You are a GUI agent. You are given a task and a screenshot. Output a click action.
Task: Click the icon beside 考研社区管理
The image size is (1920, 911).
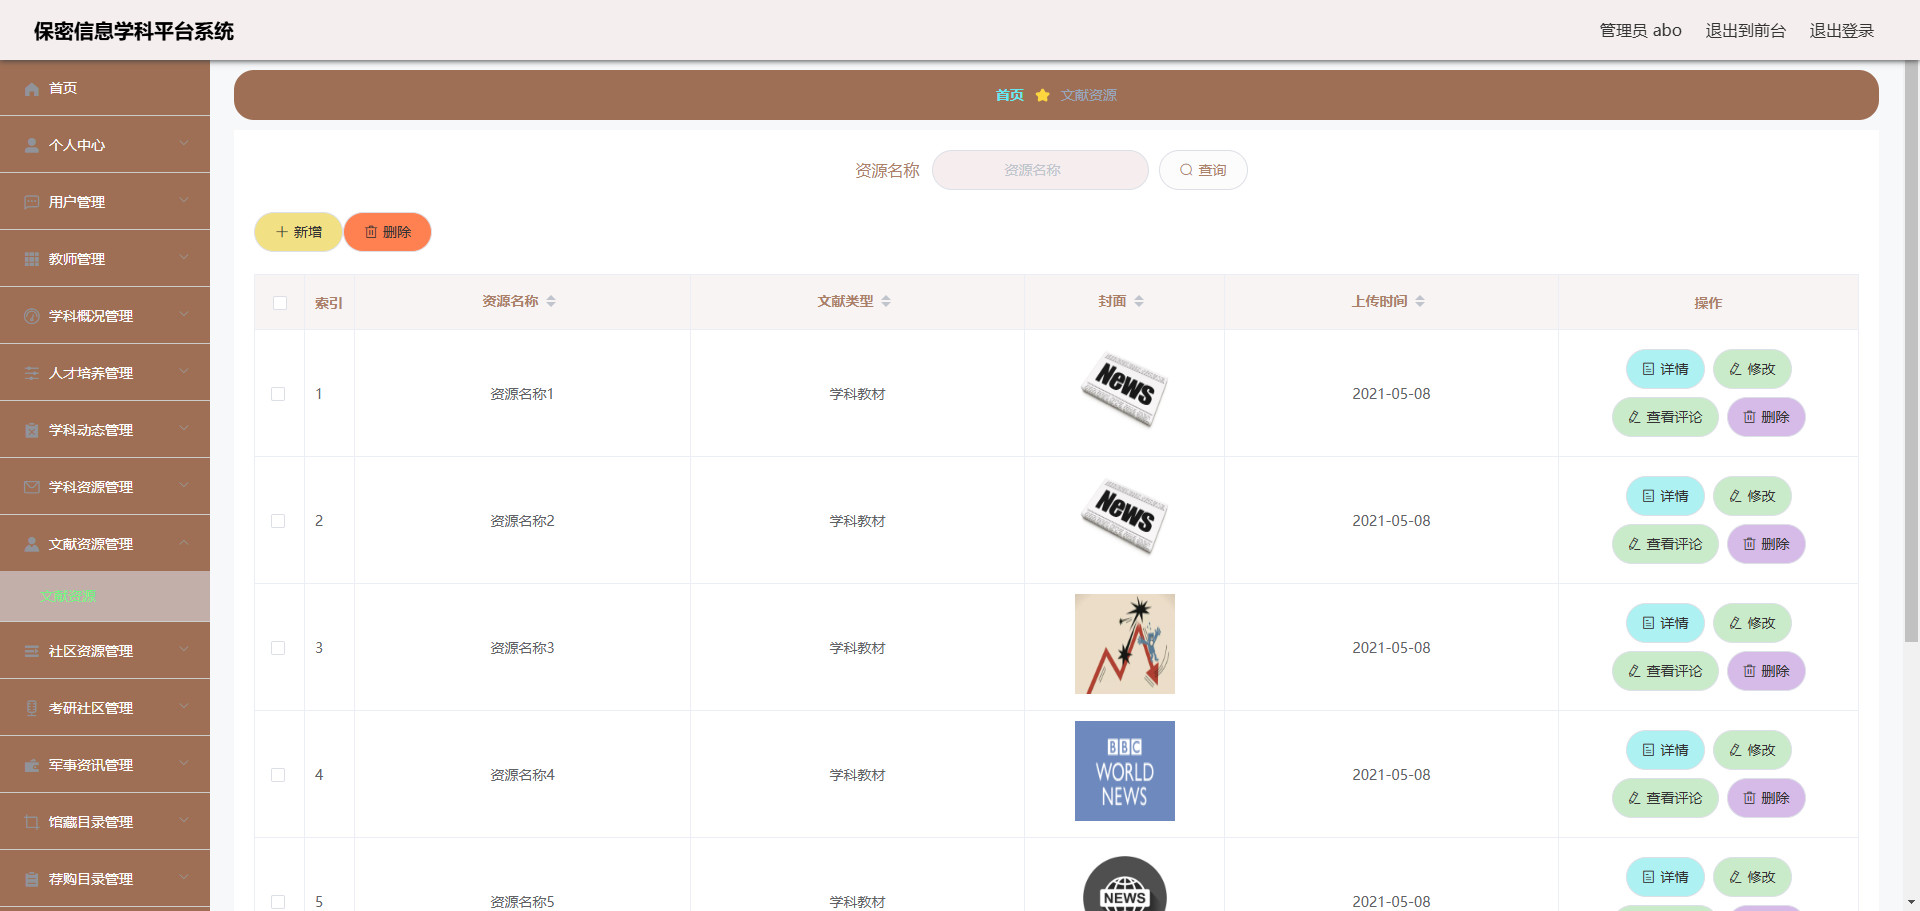tap(32, 709)
